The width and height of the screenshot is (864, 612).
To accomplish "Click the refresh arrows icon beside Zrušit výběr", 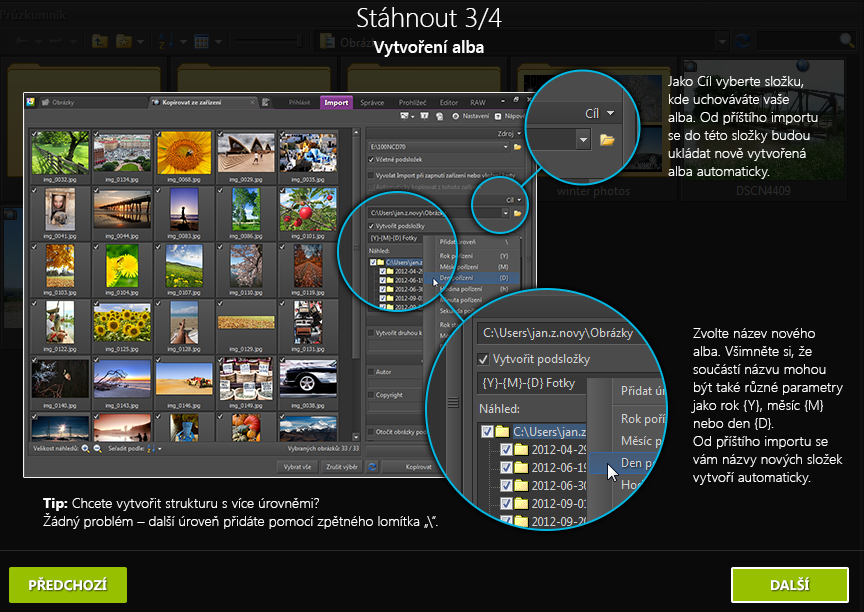I will point(372,467).
